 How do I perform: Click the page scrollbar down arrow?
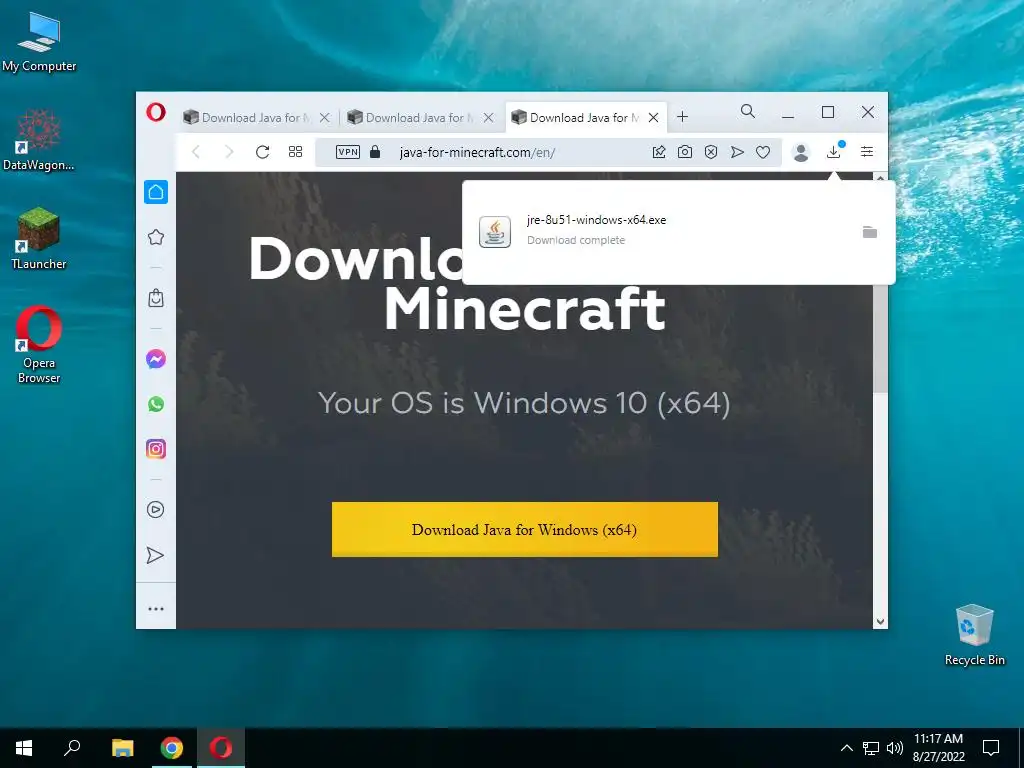click(x=880, y=622)
